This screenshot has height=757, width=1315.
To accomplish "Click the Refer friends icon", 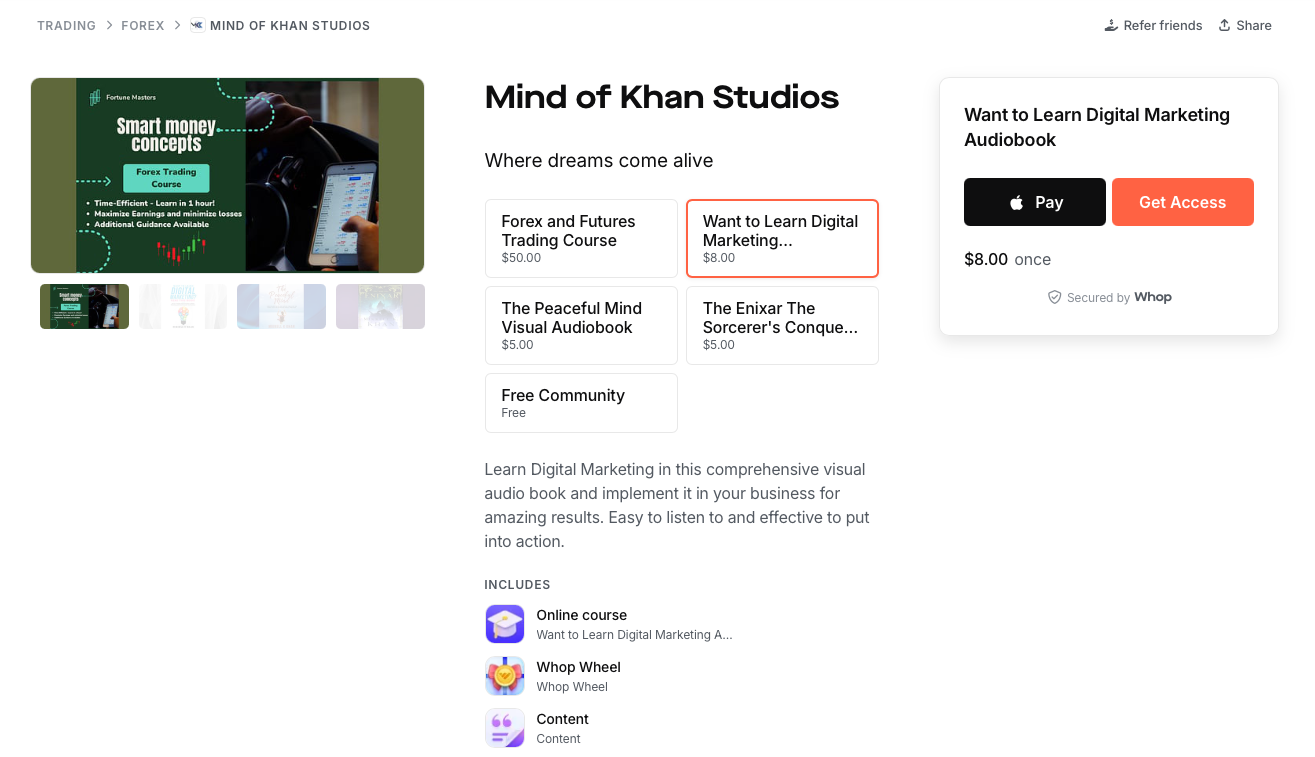I will pos(1110,25).
